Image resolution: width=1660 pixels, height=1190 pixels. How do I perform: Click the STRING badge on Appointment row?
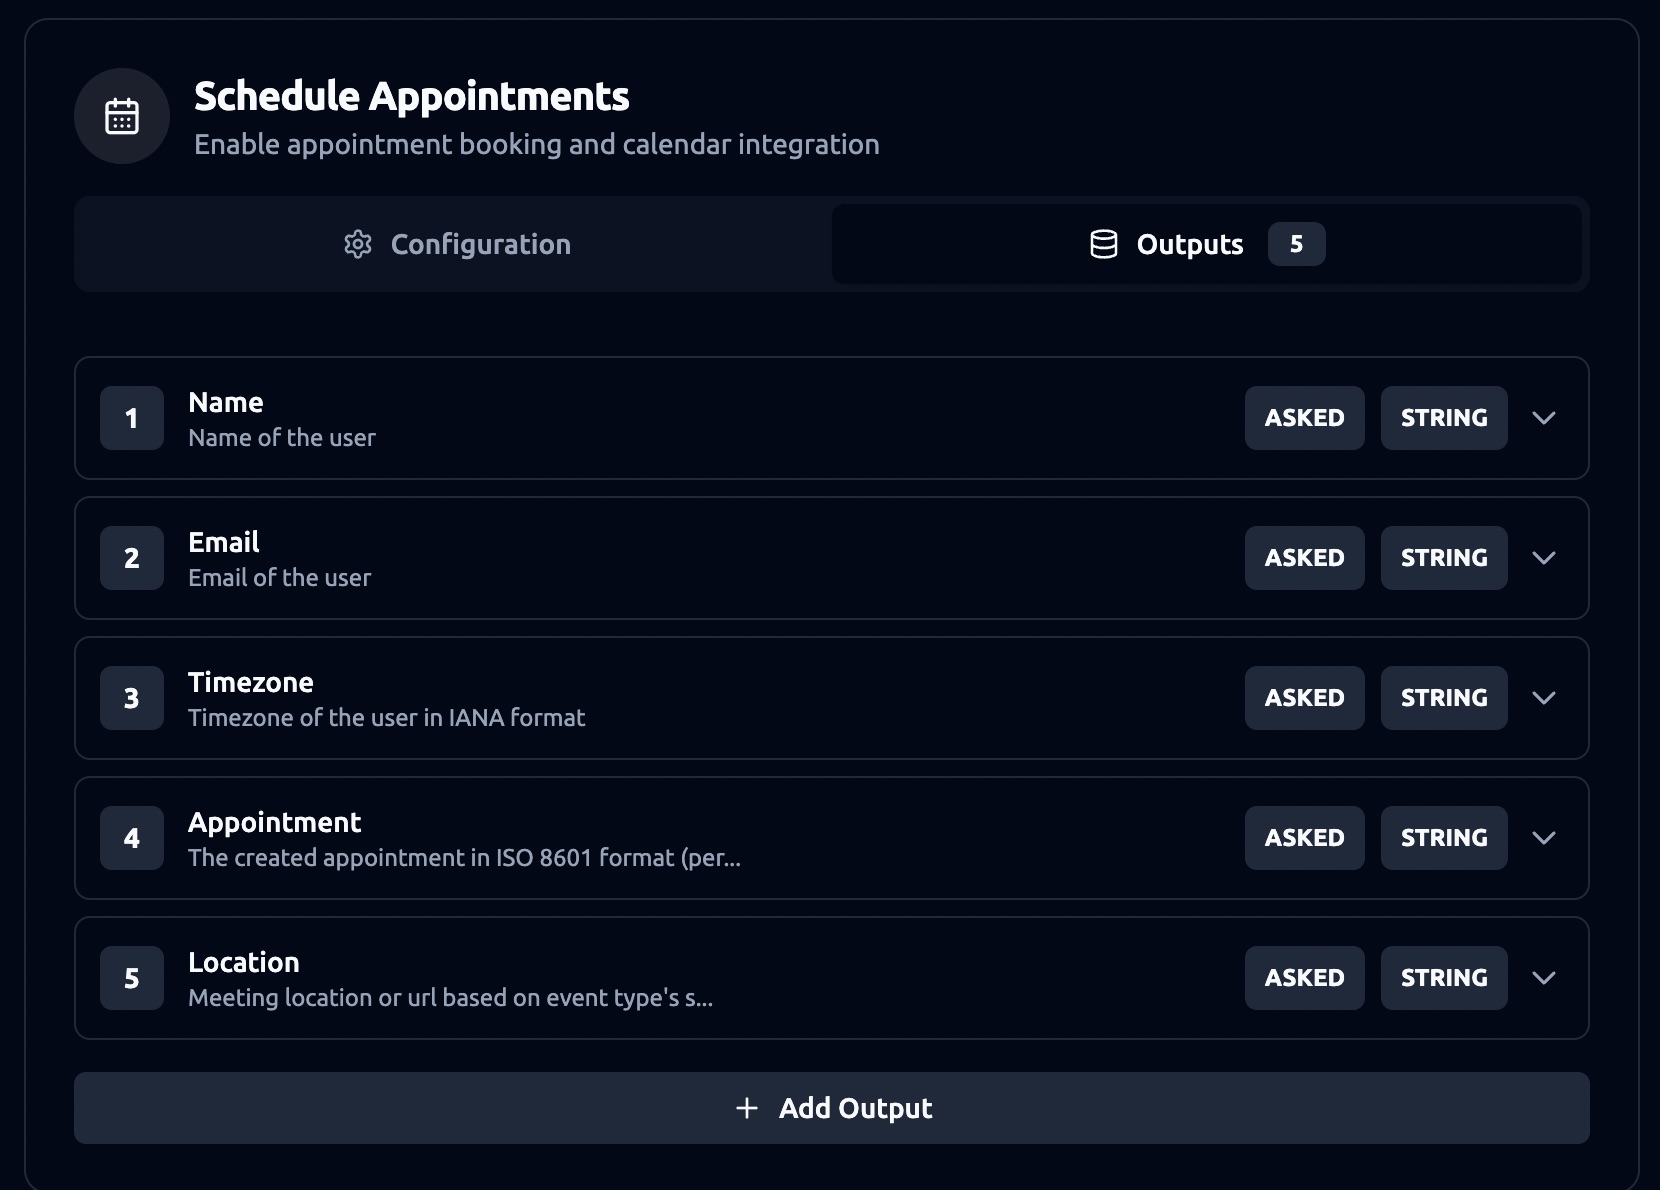(x=1443, y=838)
